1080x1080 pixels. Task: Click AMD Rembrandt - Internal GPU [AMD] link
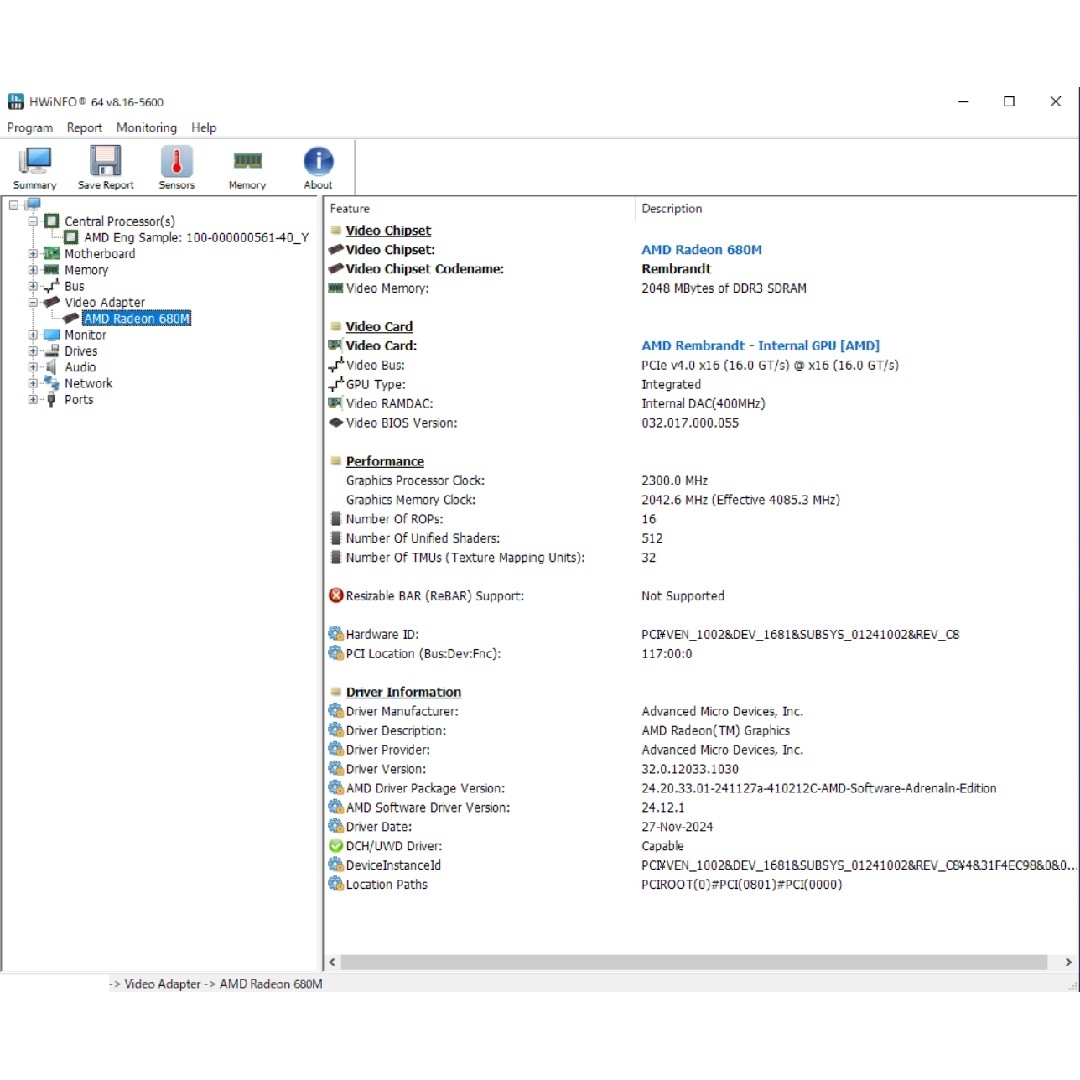(760, 345)
